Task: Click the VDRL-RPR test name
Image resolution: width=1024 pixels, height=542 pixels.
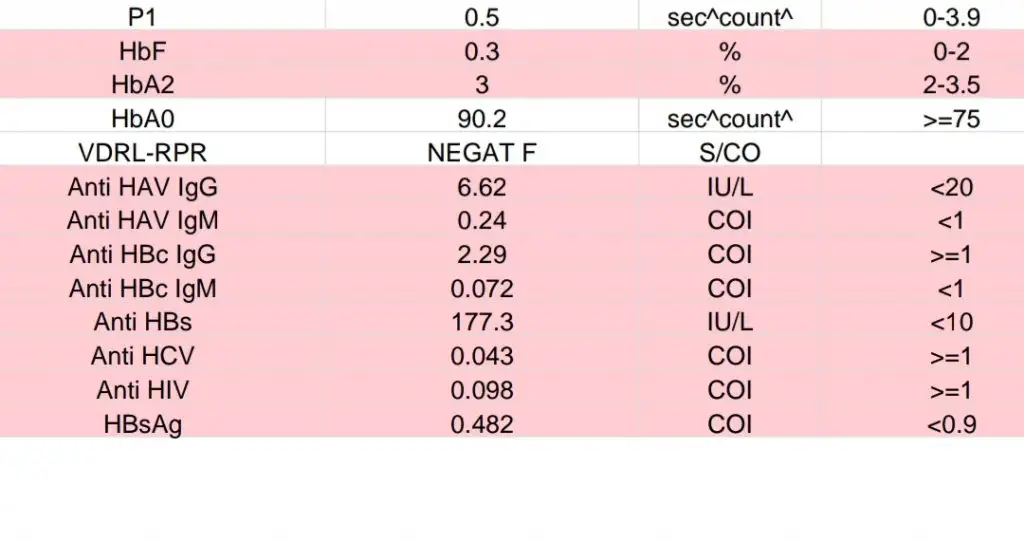Action: (142, 153)
